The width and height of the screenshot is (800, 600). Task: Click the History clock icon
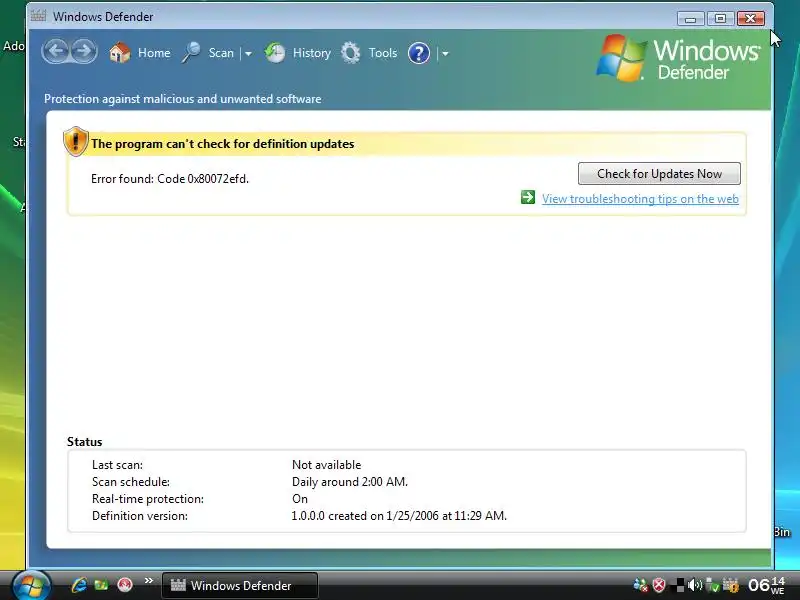[x=274, y=53]
